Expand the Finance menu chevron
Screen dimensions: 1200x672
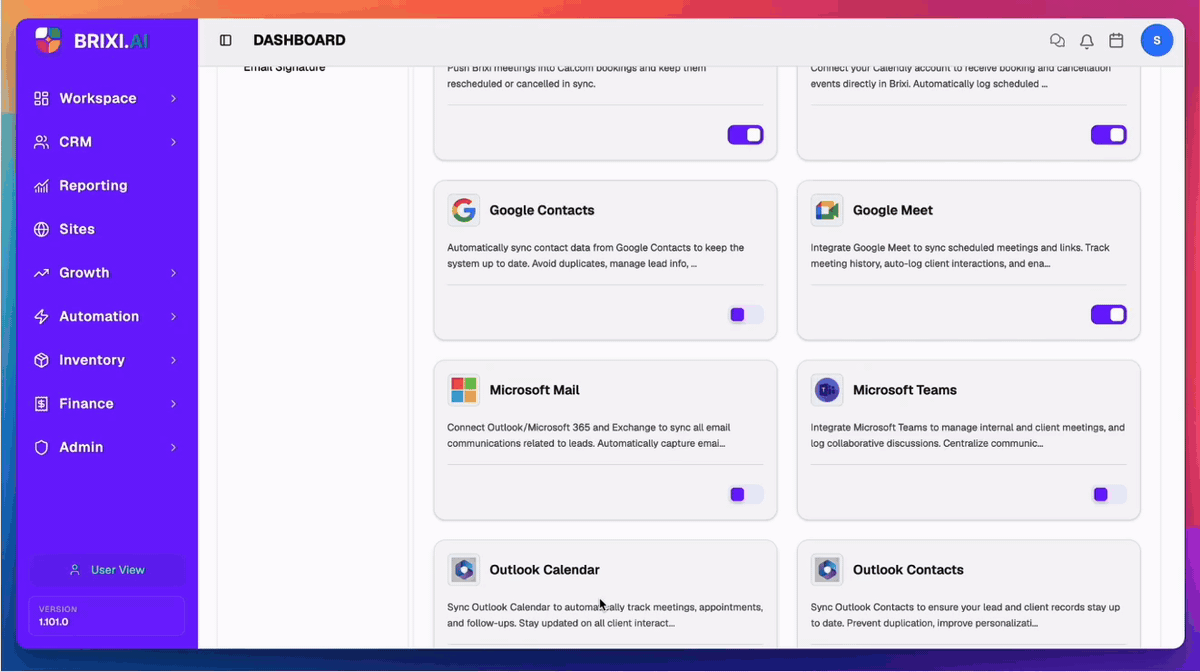point(173,404)
